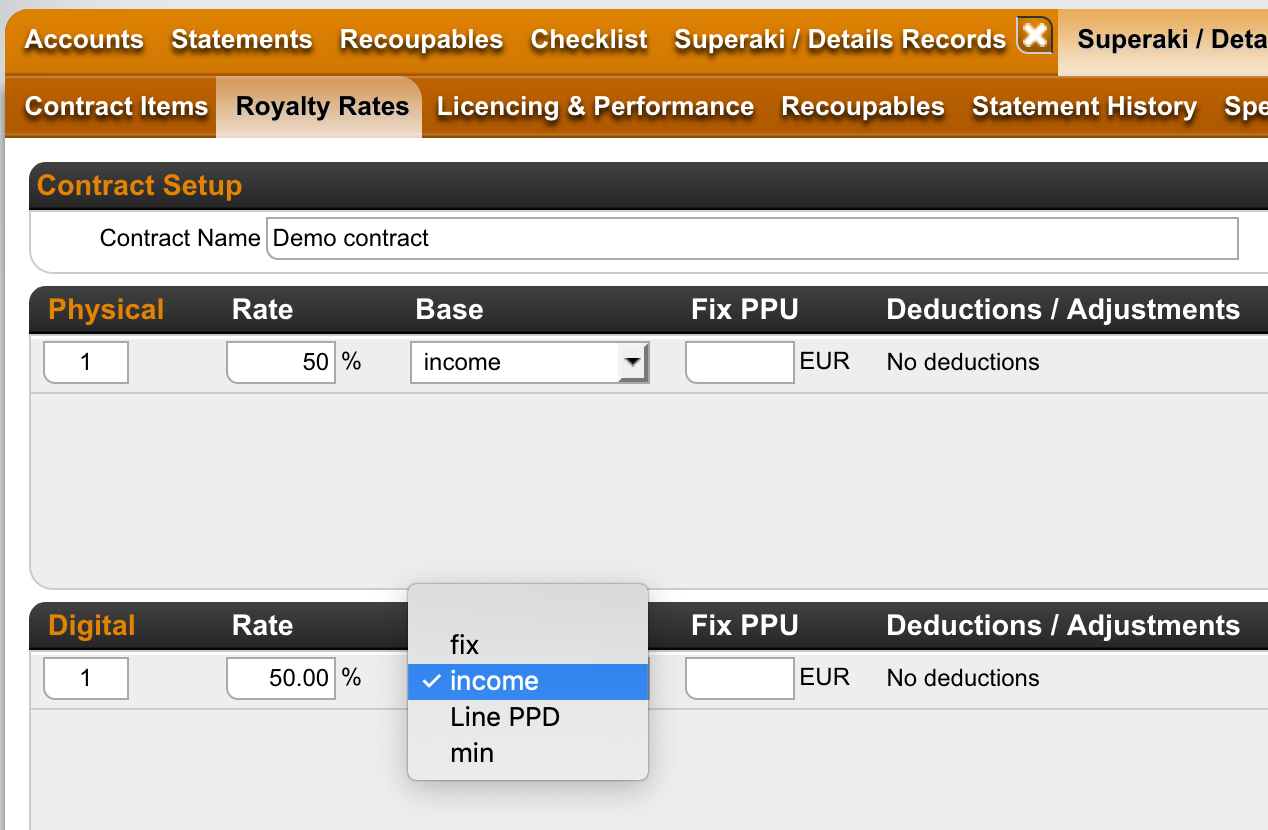Click the Physical Fix PPU input field

pyautogui.click(x=740, y=362)
